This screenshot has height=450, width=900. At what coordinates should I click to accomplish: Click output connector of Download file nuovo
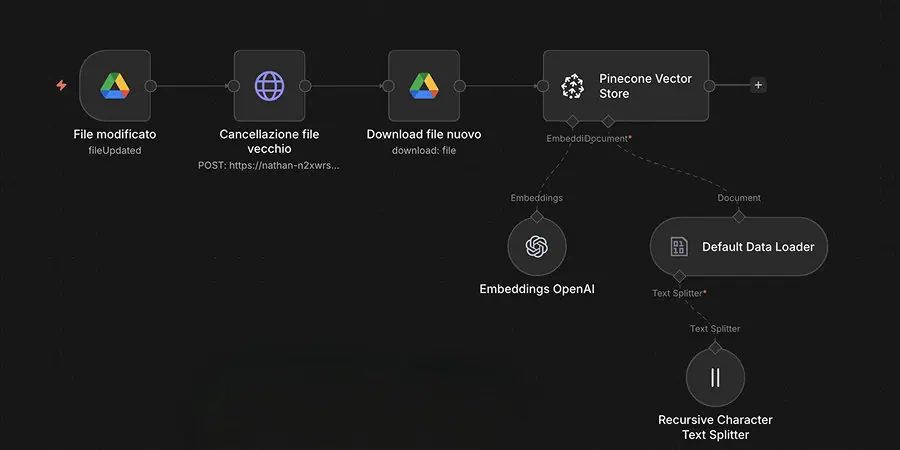pos(460,86)
